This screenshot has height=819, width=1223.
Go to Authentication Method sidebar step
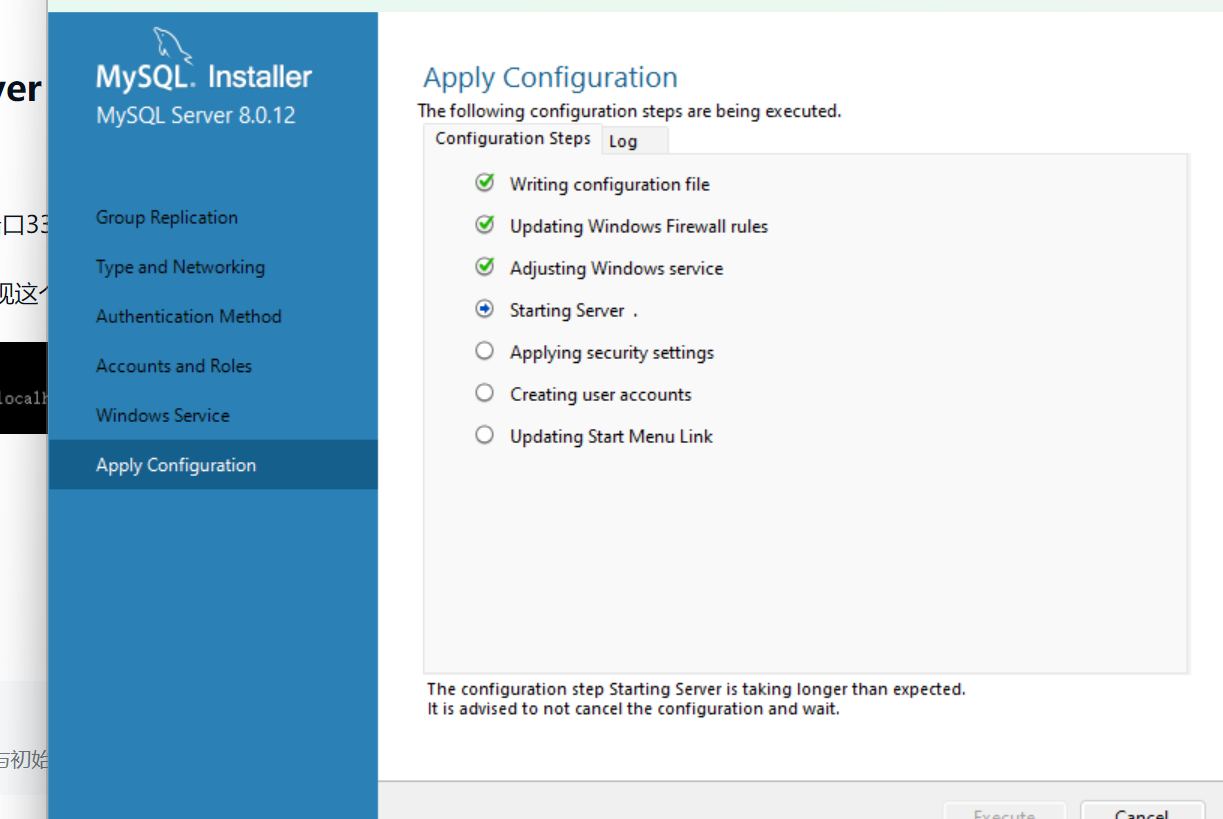(x=189, y=316)
